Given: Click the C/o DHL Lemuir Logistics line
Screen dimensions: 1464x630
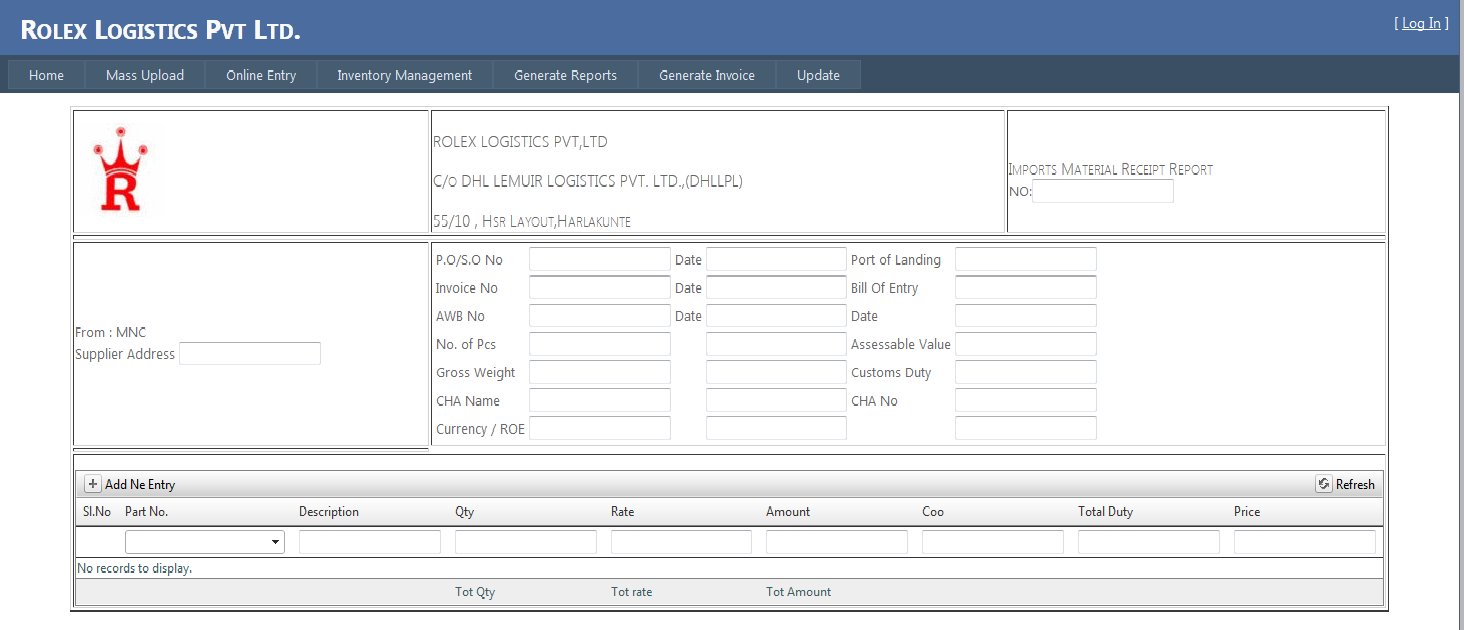Looking at the screenshot, I should 588,181.
